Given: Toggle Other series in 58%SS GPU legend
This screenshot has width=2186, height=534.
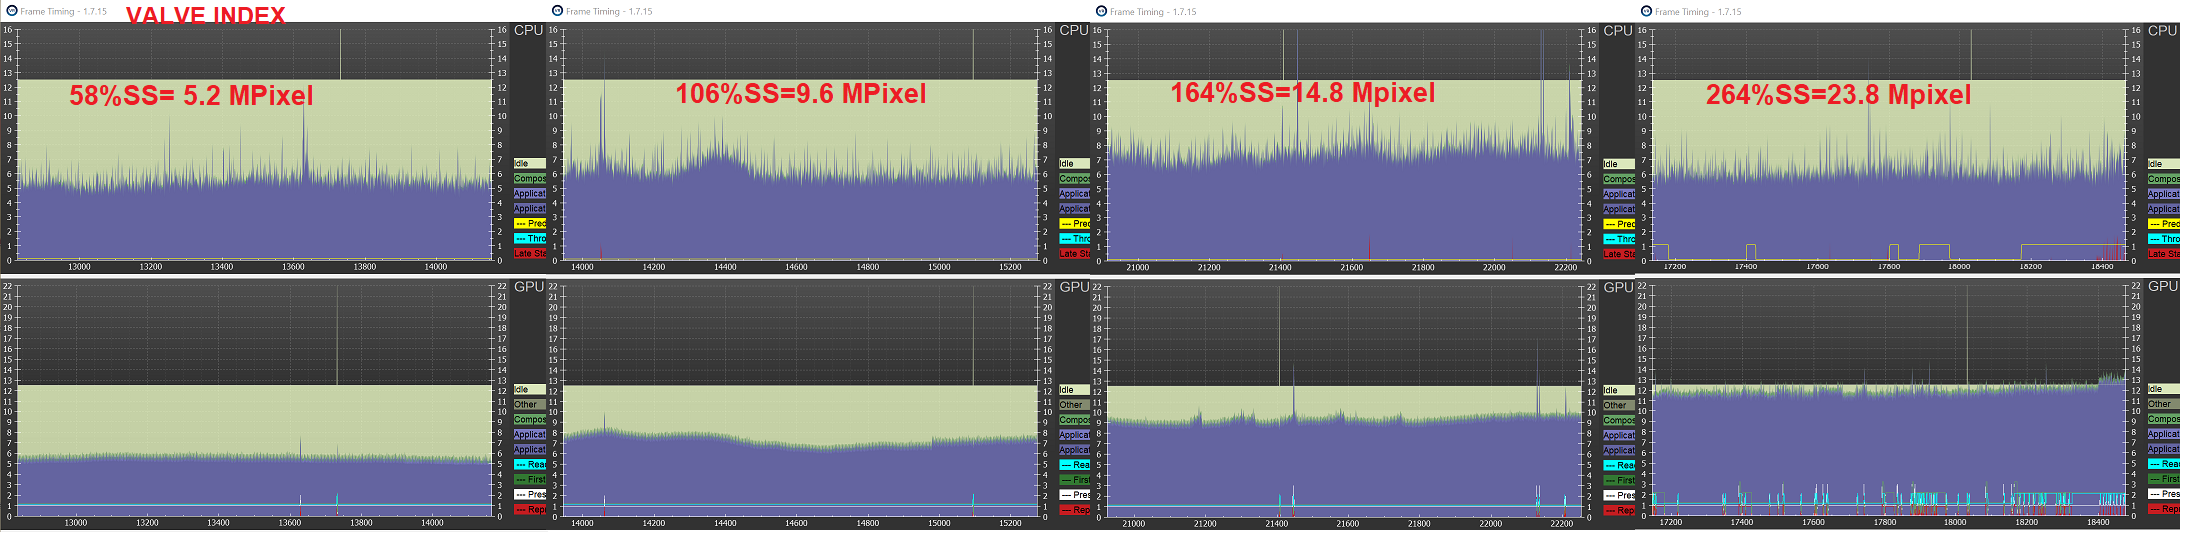Looking at the screenshot, I should [530, 404].
